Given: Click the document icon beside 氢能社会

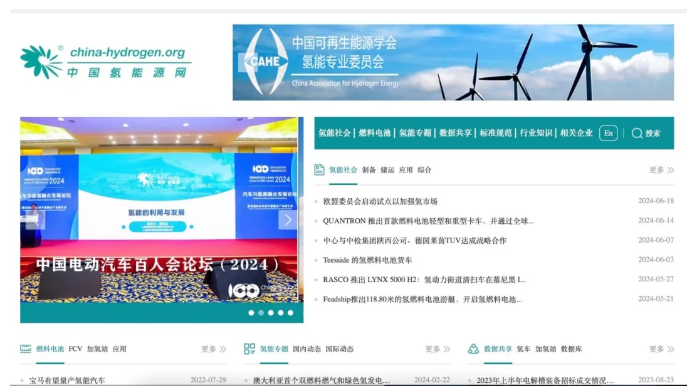Looking at the screenshot, I should pyautogui.click(x=319, y=170).
